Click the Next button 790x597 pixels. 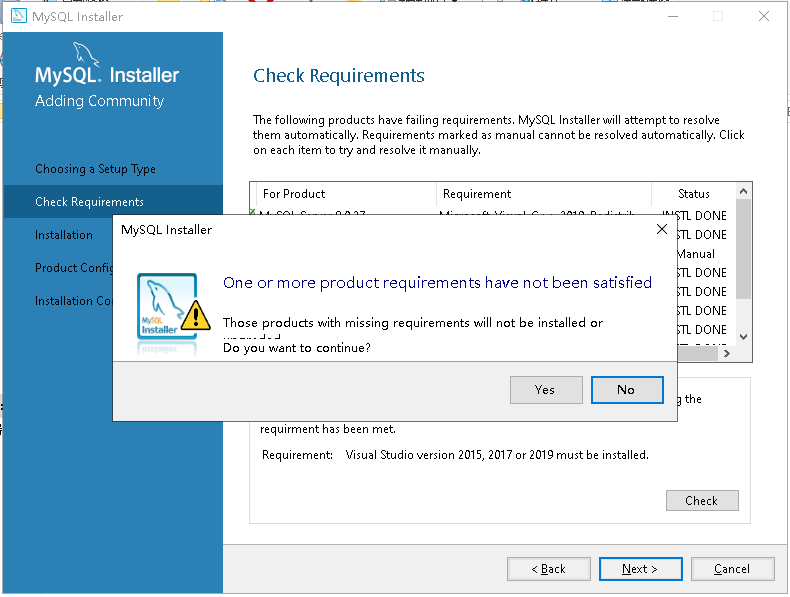click(640, 569)
